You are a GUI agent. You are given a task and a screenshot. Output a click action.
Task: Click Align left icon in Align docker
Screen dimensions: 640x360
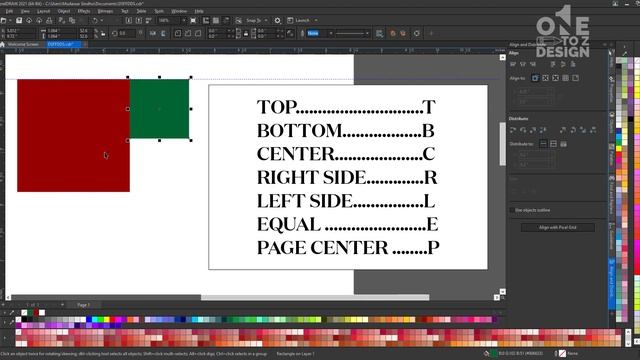point(513,64)
